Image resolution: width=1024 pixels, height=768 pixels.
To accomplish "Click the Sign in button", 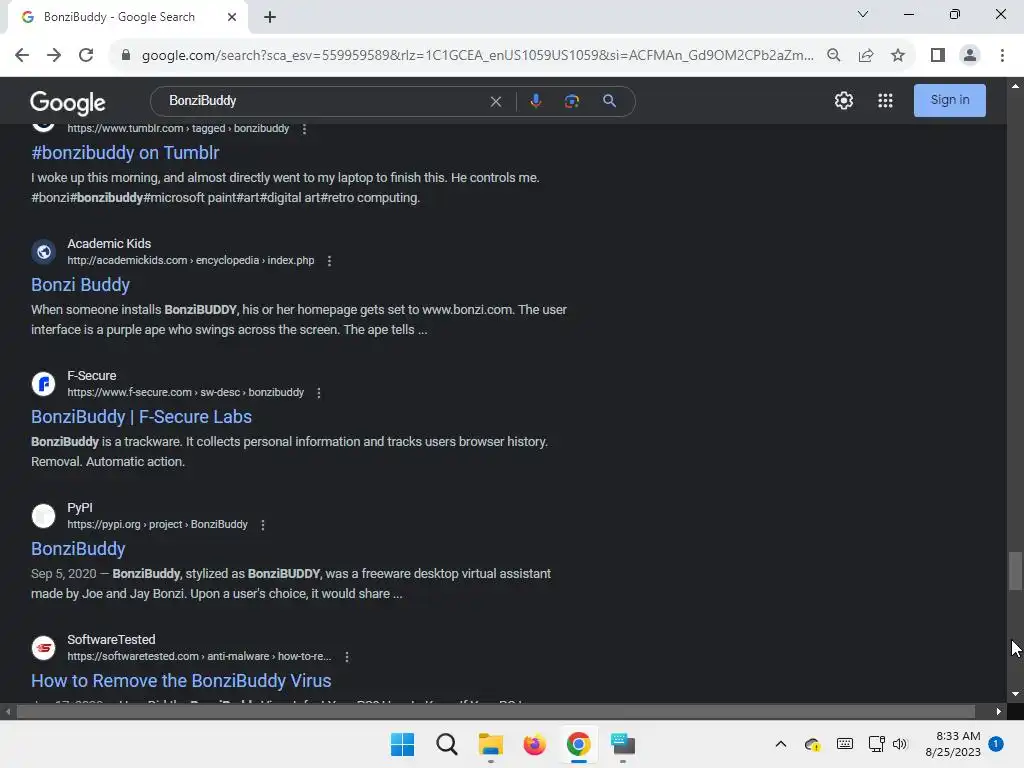I will point(950,100).
